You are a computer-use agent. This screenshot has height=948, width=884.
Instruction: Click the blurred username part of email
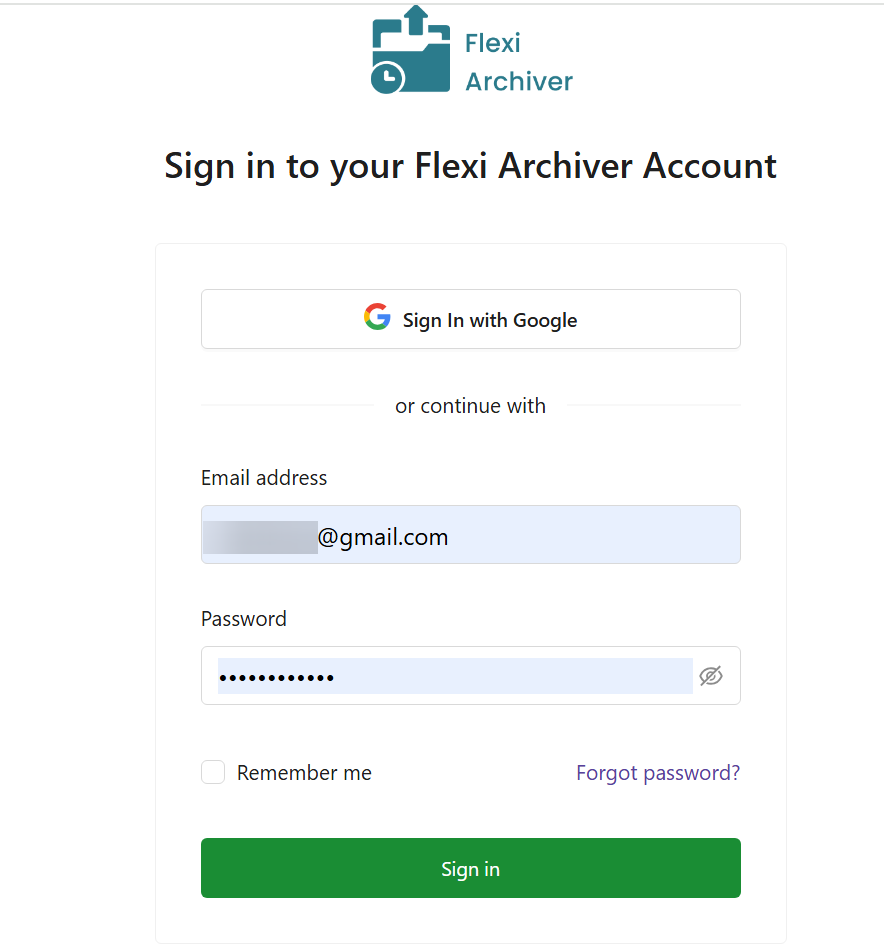tap(260, 537)
